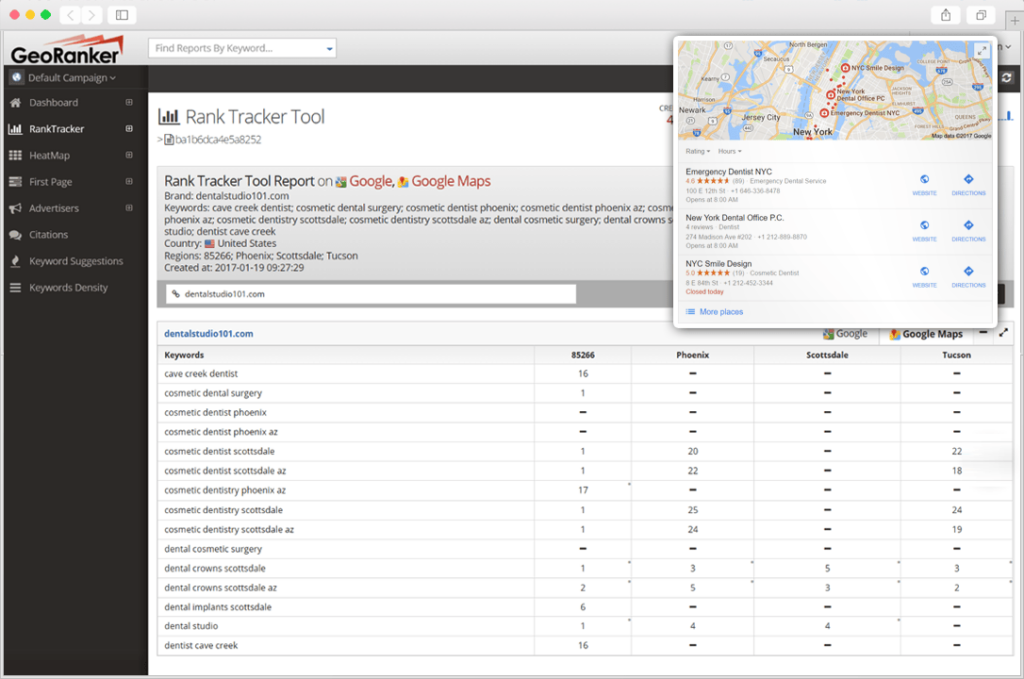
Task: Click browser forward button
Action: pyautogui.click(x=92, y=14)
